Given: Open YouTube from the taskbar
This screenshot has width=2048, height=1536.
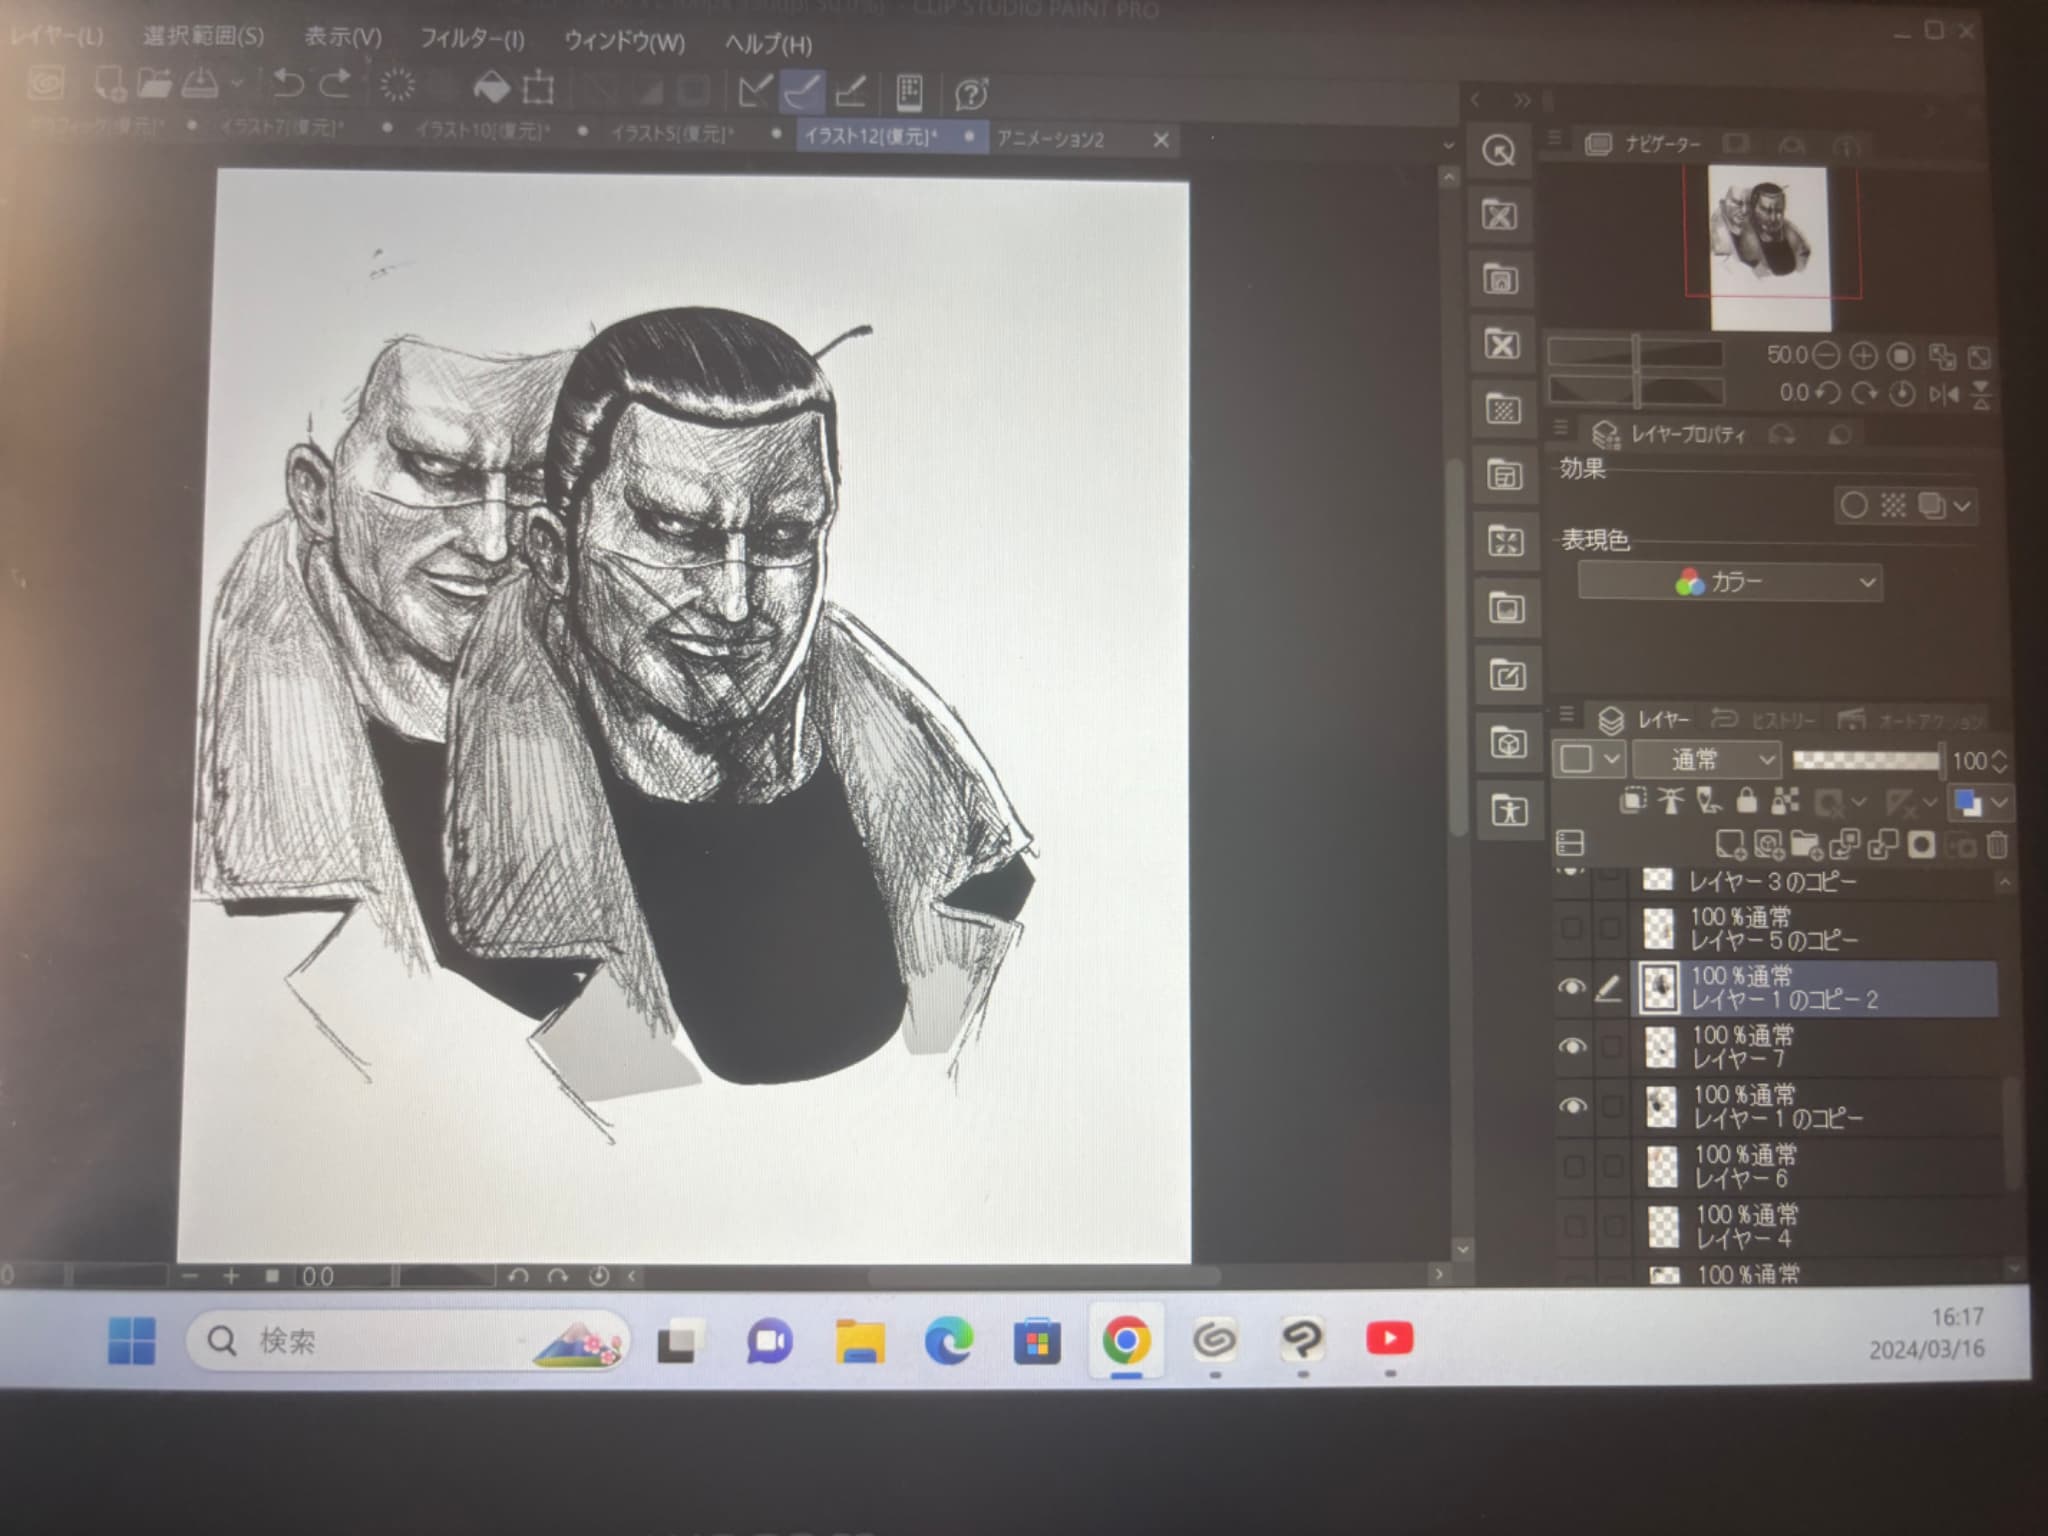Looking at the screenshot, I should pyautogui.click(x=1389, y=1340).
